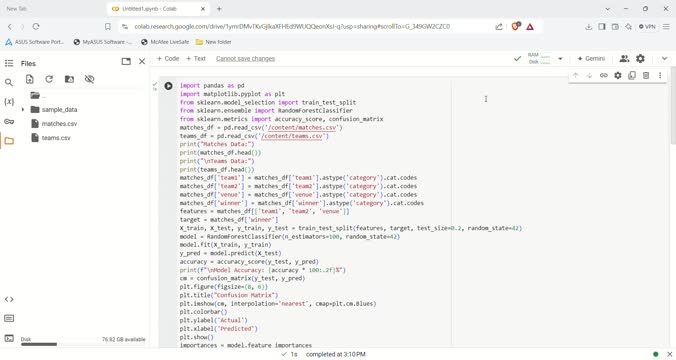
Task: Mount Google Drive folder icon
Action: click(x=69, y=79)
